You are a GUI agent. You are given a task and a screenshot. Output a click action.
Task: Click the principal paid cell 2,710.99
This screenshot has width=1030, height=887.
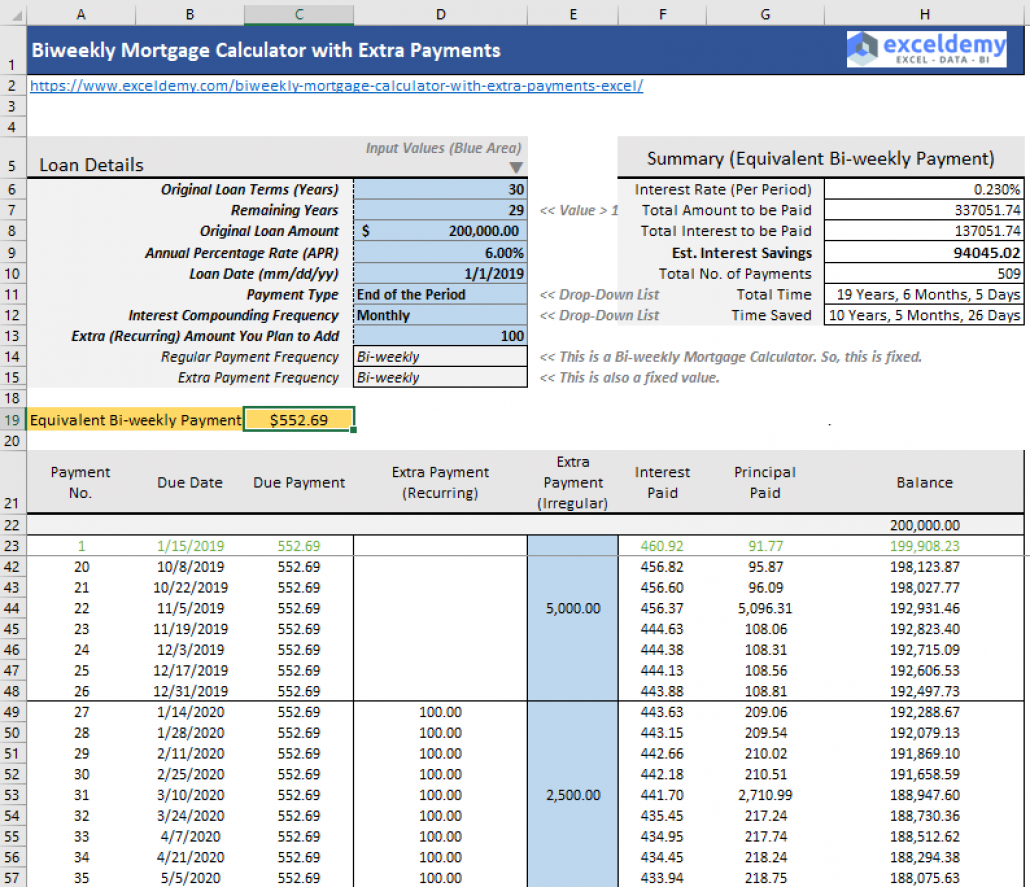click(x=765, y=795)
